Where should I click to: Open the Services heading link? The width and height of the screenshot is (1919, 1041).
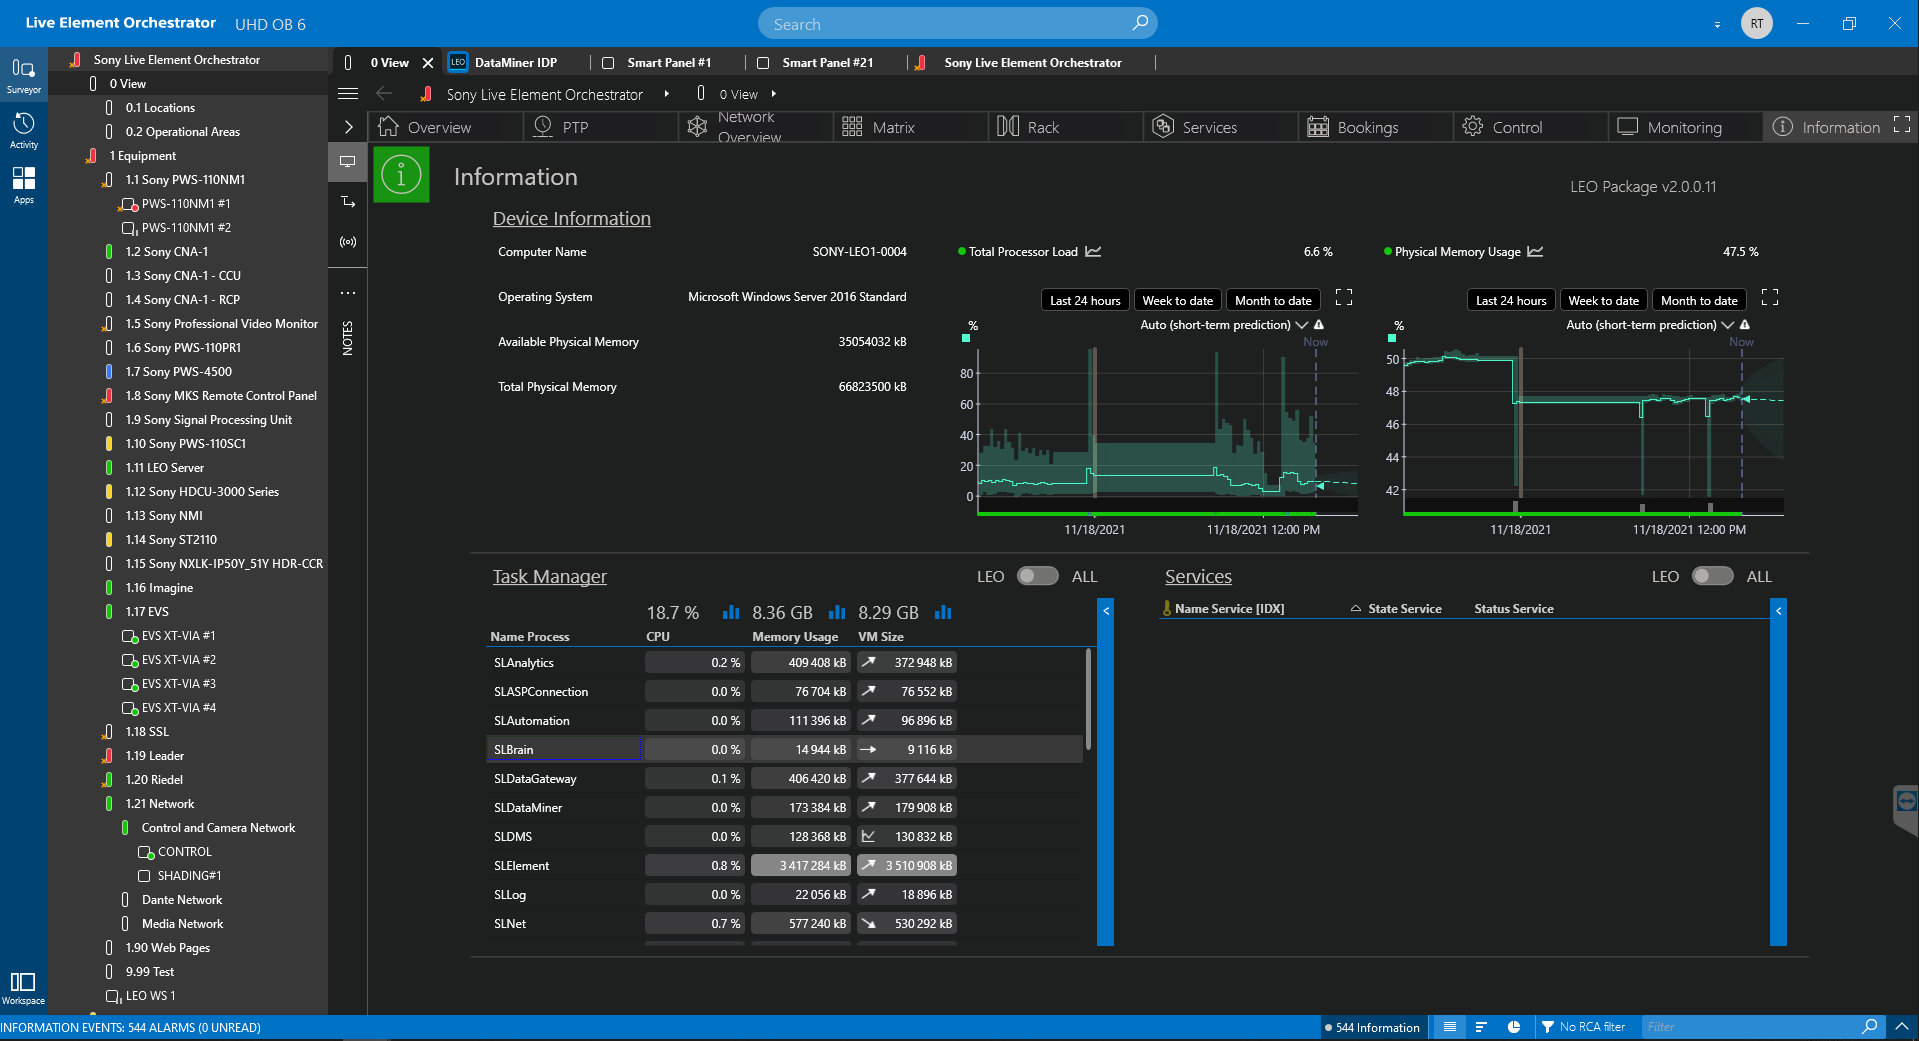coord(1198,576)
